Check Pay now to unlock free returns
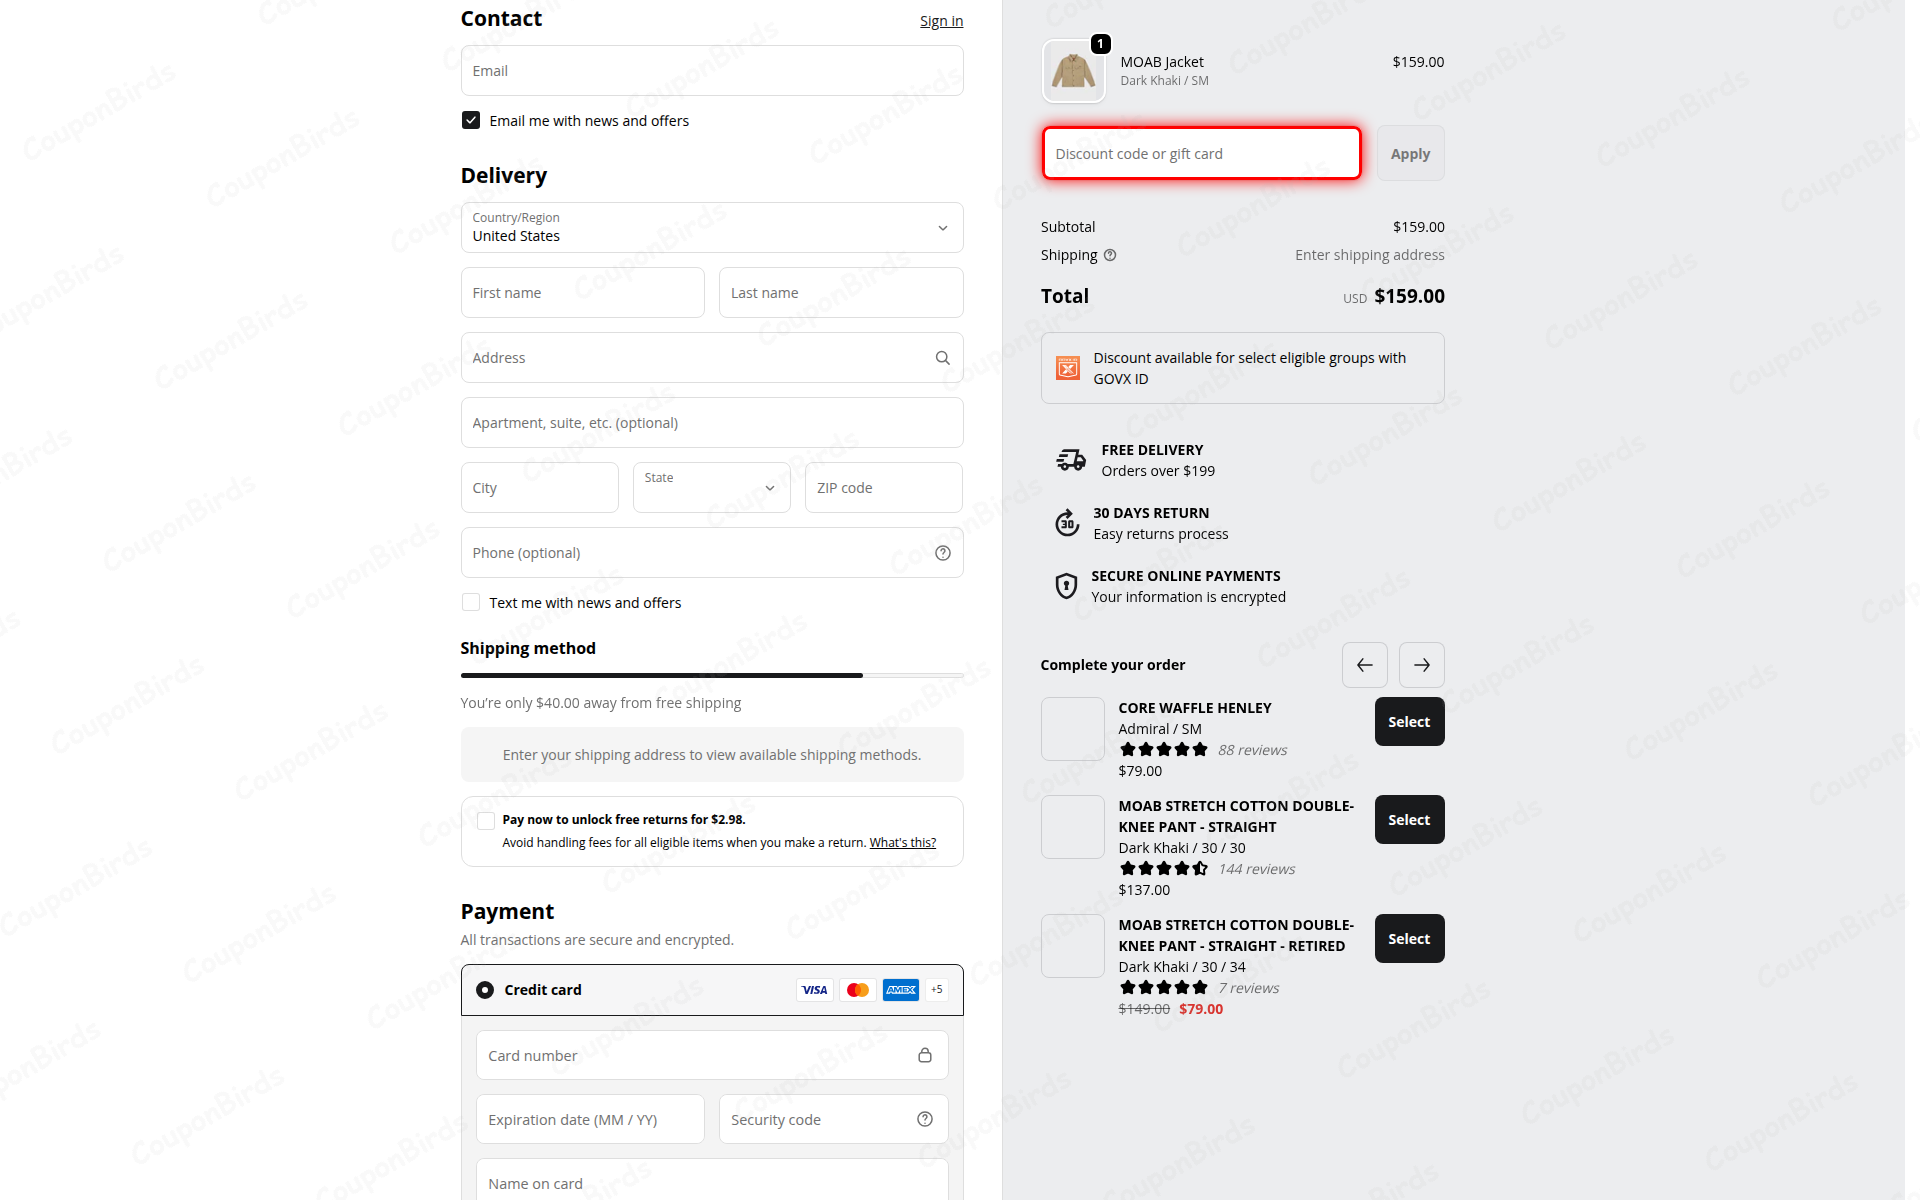The image size is (1920, 1200). (486, 820)
